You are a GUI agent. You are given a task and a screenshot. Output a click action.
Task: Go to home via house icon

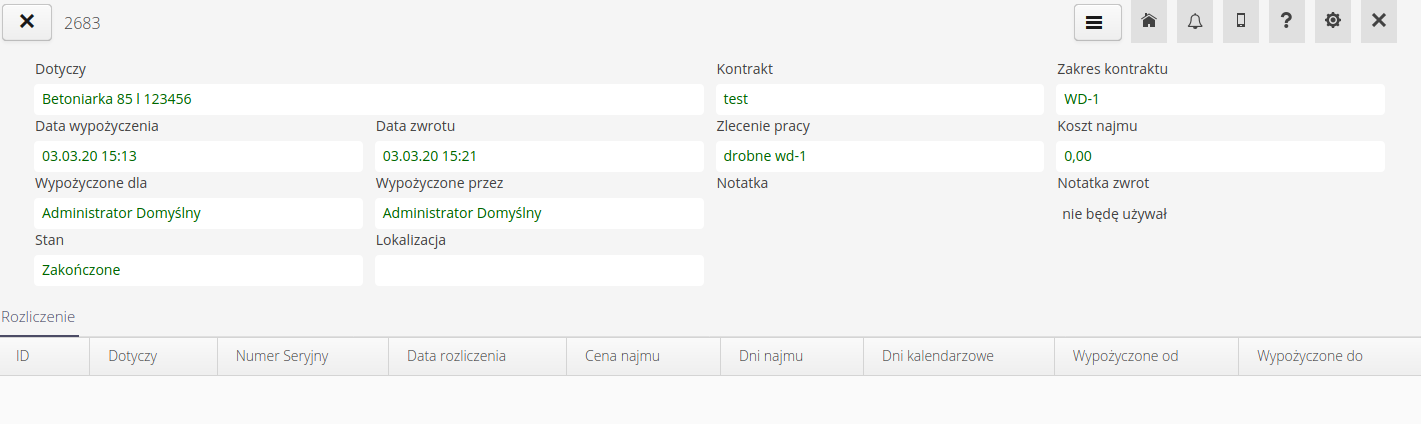[1149, 21]
